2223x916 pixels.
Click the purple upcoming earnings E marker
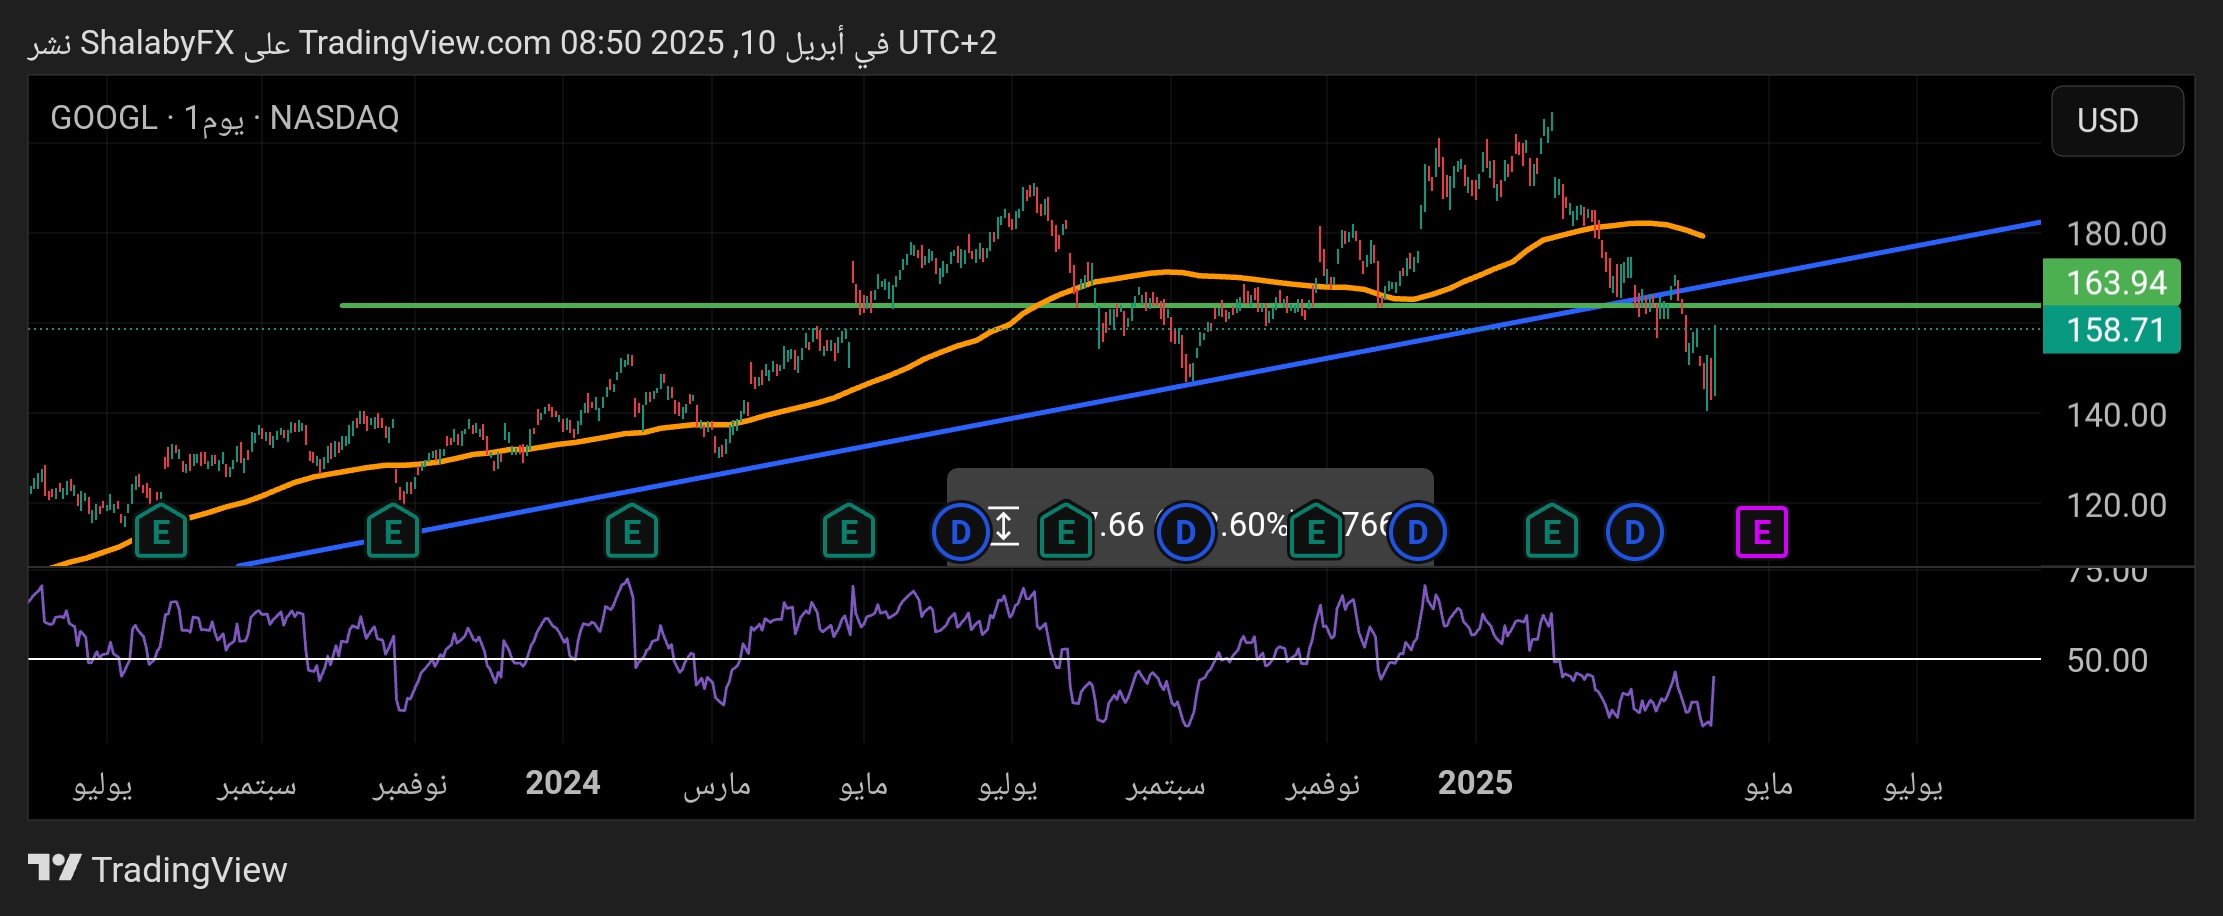[x=1762, y=532]
